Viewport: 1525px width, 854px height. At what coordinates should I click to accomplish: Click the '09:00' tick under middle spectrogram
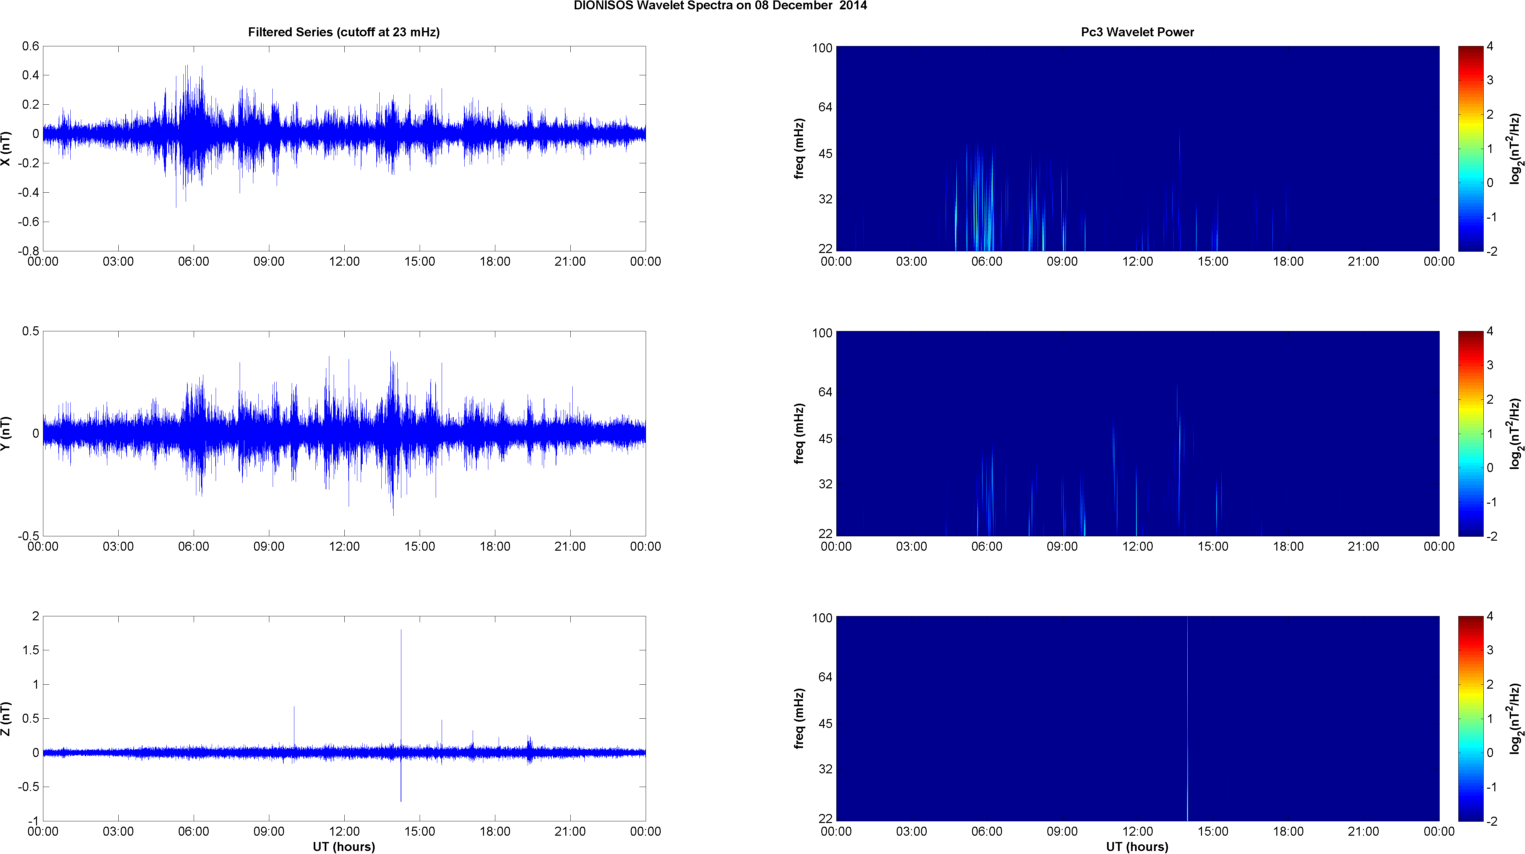1062,547
